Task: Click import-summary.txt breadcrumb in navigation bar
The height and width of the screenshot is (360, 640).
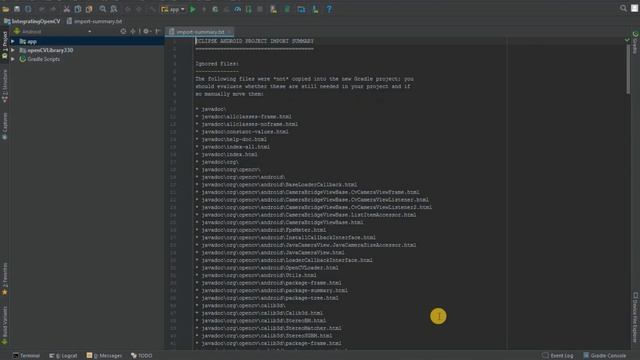Action: tap(94, 21)
